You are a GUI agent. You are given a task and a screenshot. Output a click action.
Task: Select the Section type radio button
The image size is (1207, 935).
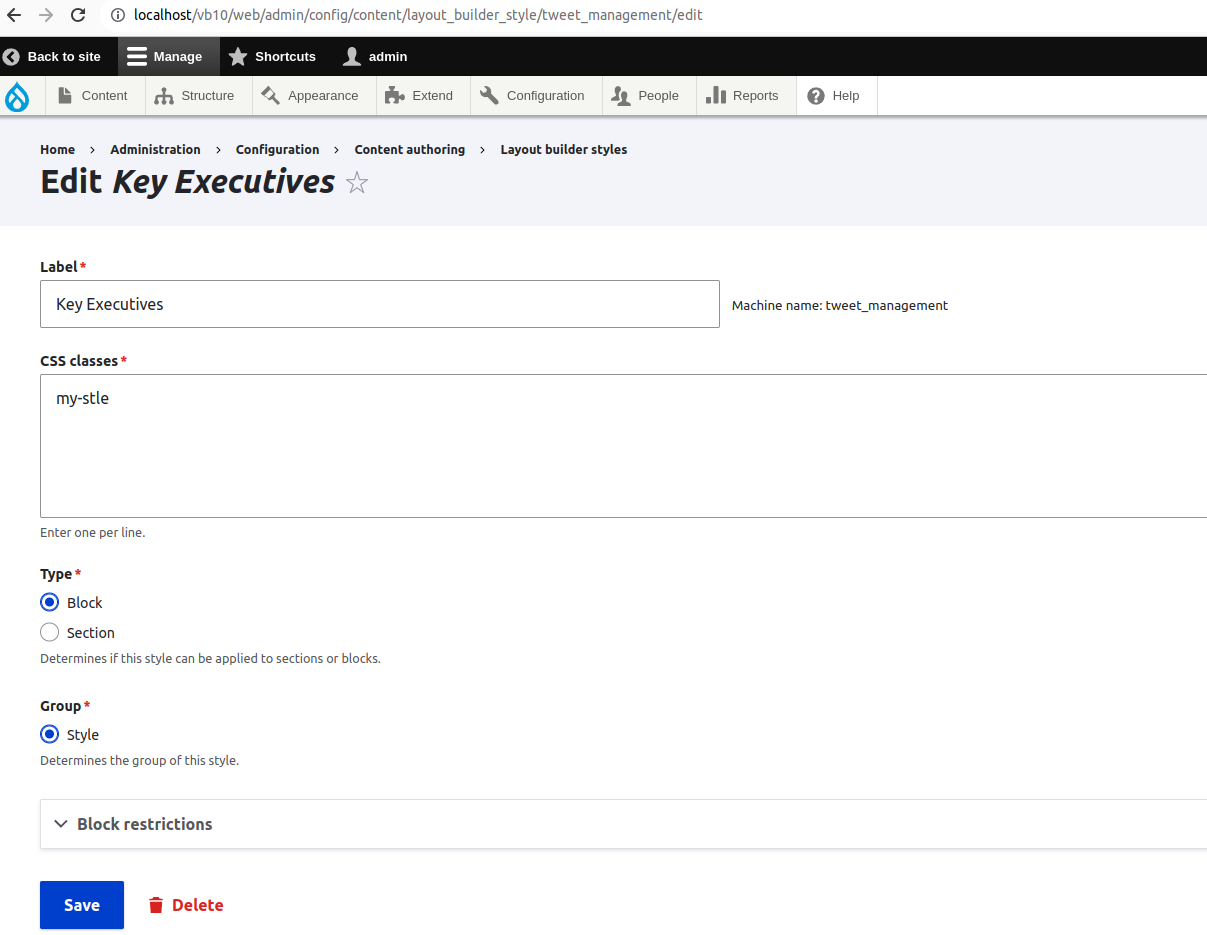[x=49, y=632]
